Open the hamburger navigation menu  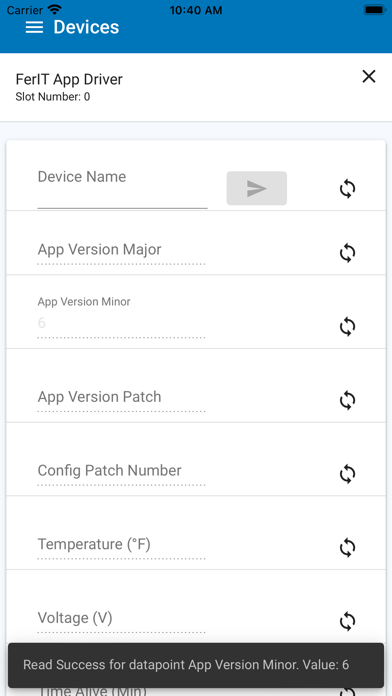(x=34, y=27)
